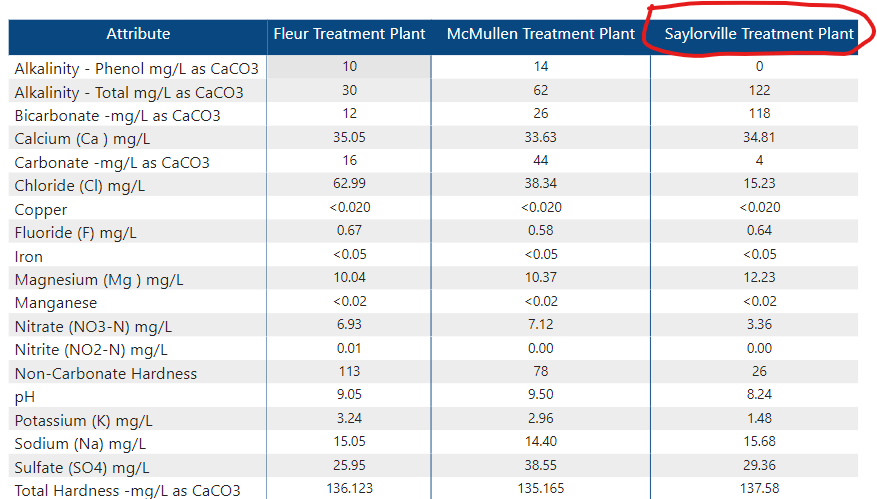
Task: Click the Bicarbonate -mg/L as CaCO3 row label
Action: coord(117,116)
